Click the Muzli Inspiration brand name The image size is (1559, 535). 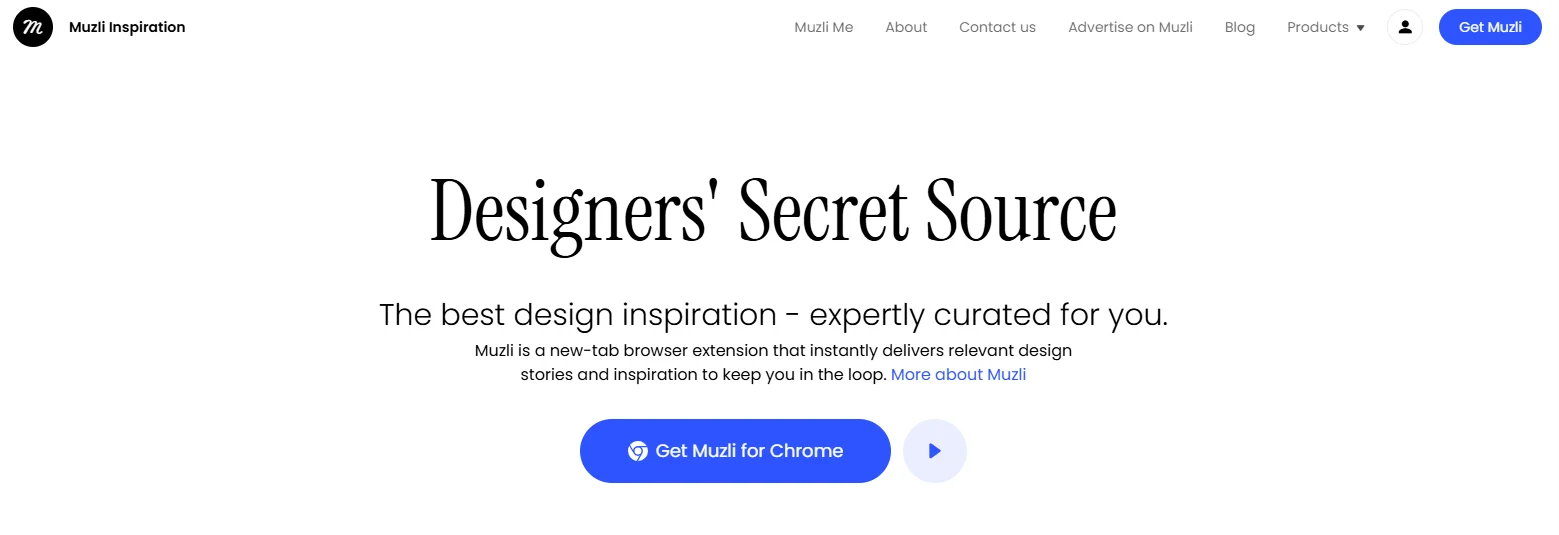[x=127, y=27]
